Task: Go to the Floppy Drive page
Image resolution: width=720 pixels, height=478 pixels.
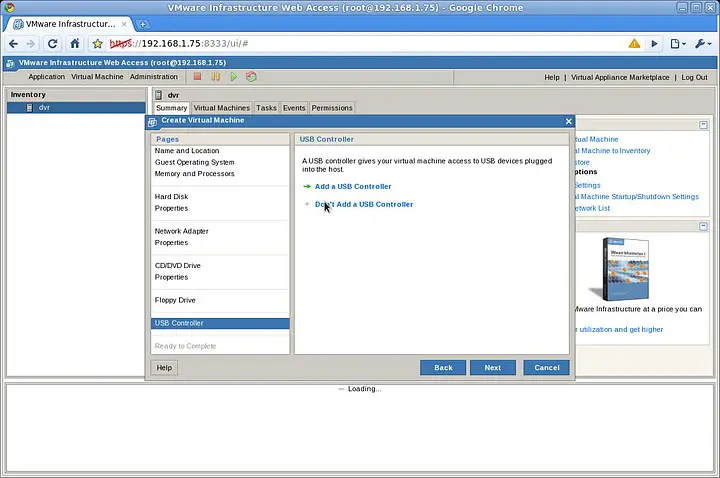Action: tap(175, 300)
